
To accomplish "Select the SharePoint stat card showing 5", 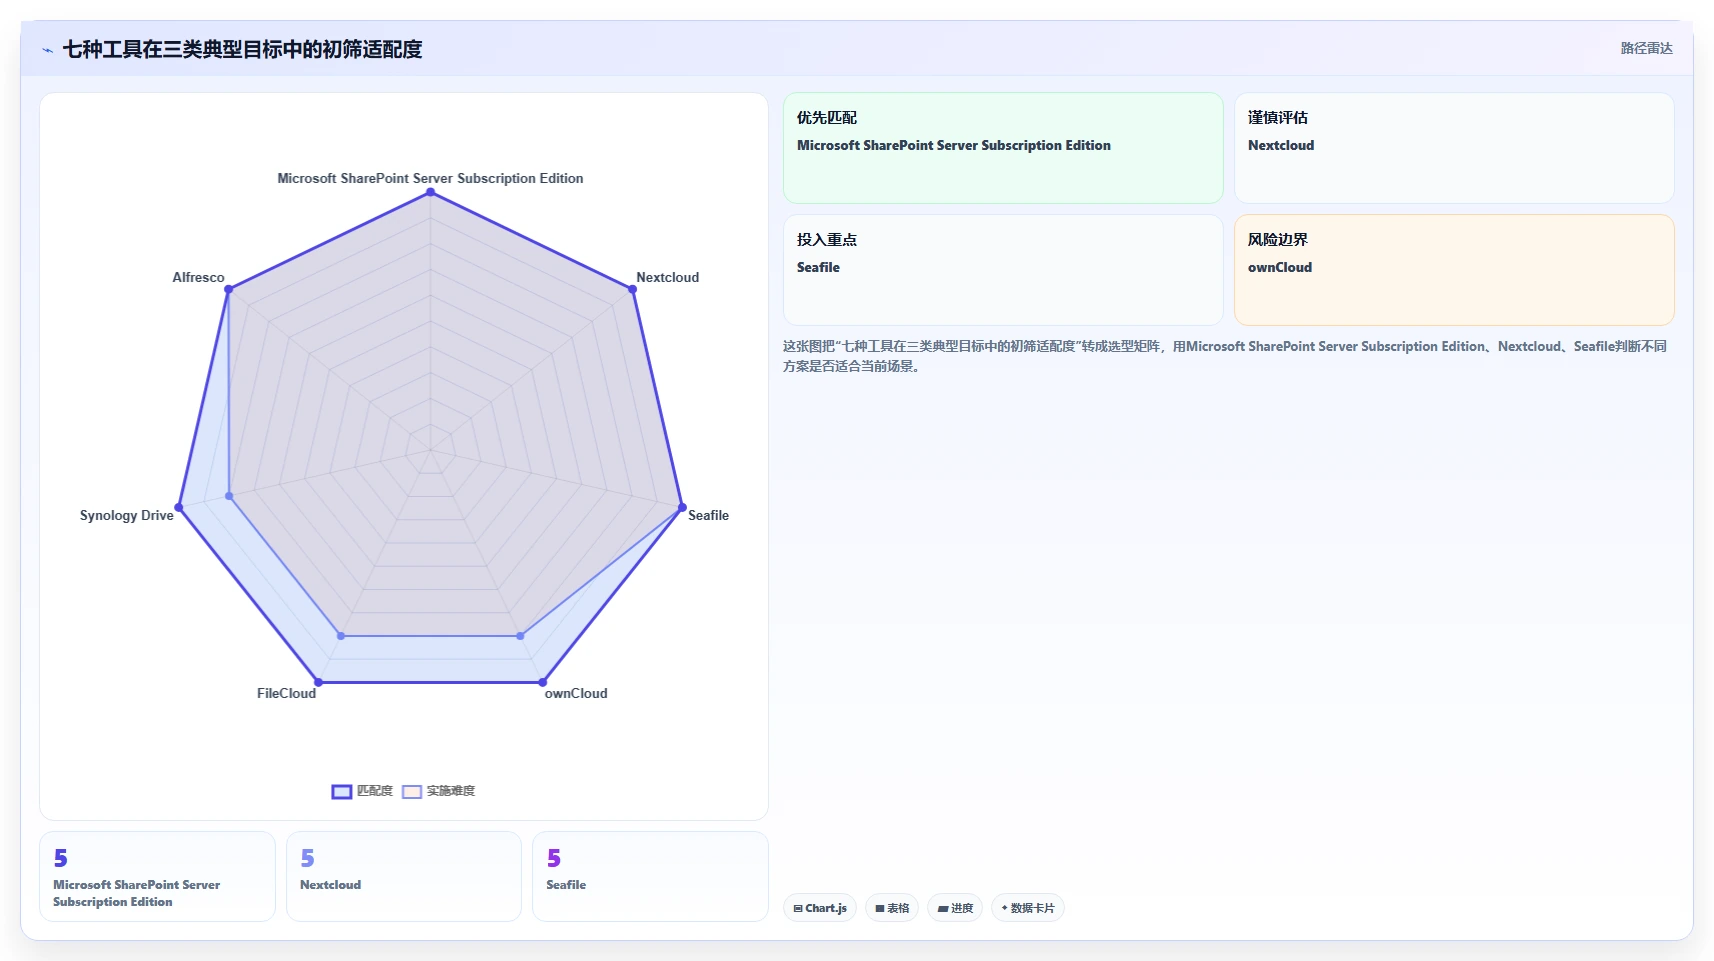I will pos(157,876).
